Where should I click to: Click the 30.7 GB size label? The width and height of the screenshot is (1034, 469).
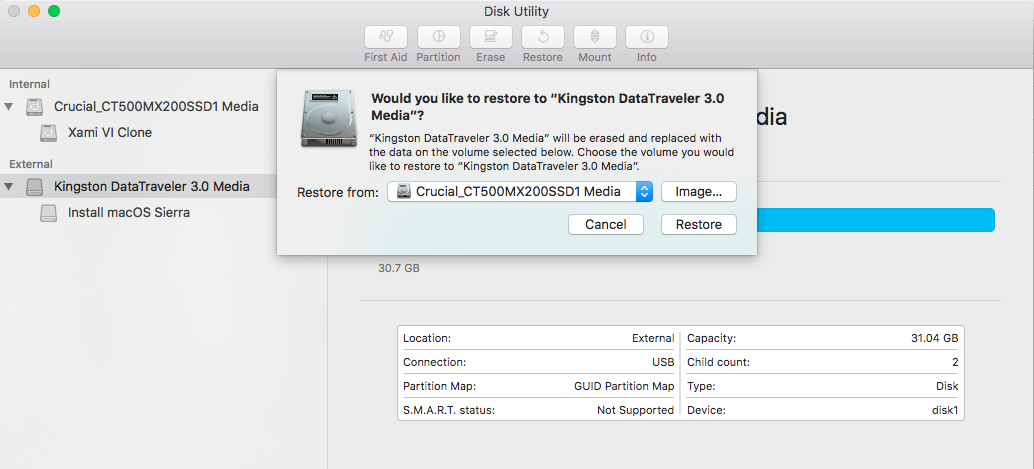[399, 268]
